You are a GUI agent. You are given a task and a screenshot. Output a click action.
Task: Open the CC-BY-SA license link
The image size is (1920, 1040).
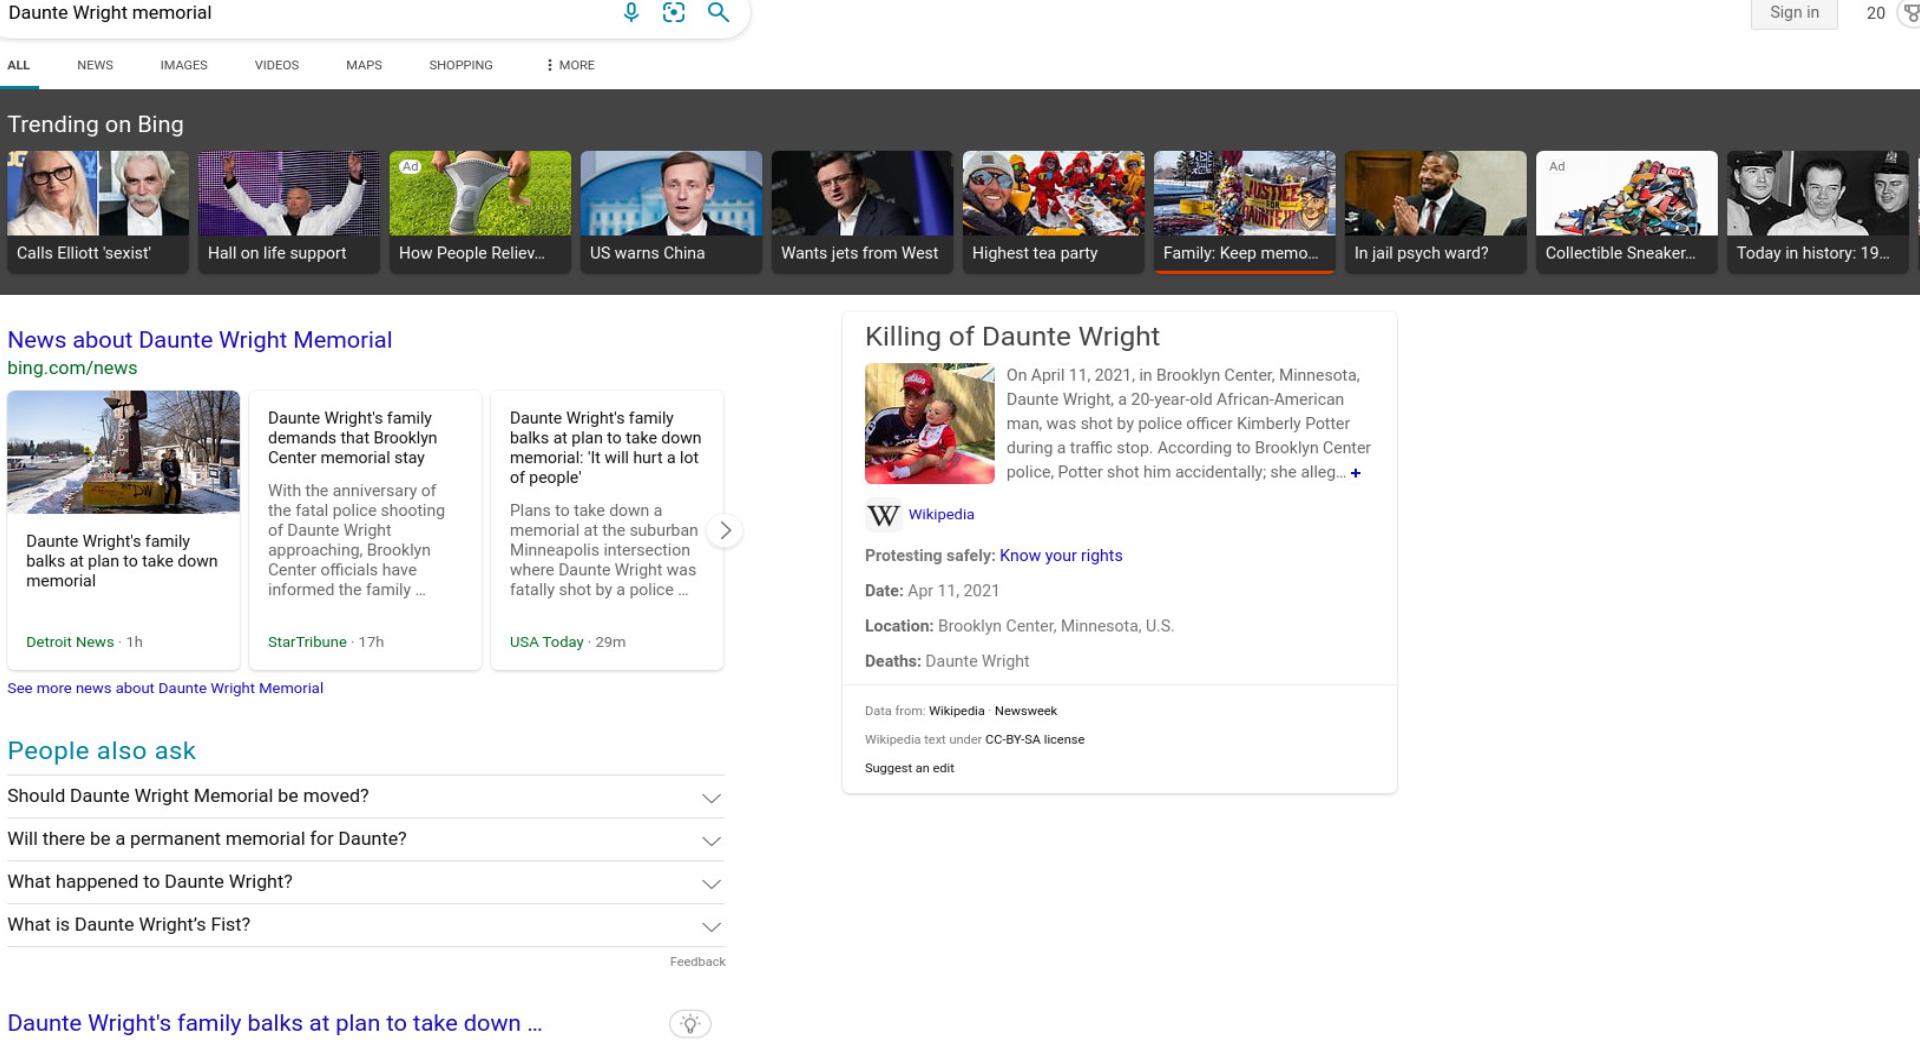(1035, 740)
